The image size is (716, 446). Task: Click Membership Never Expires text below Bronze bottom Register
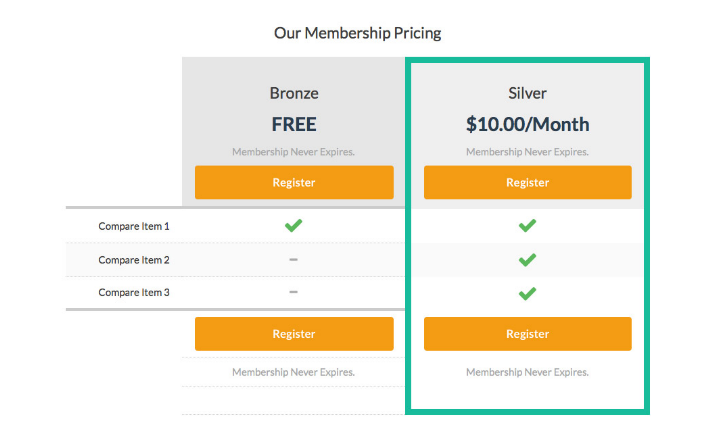tap(293, 372)
